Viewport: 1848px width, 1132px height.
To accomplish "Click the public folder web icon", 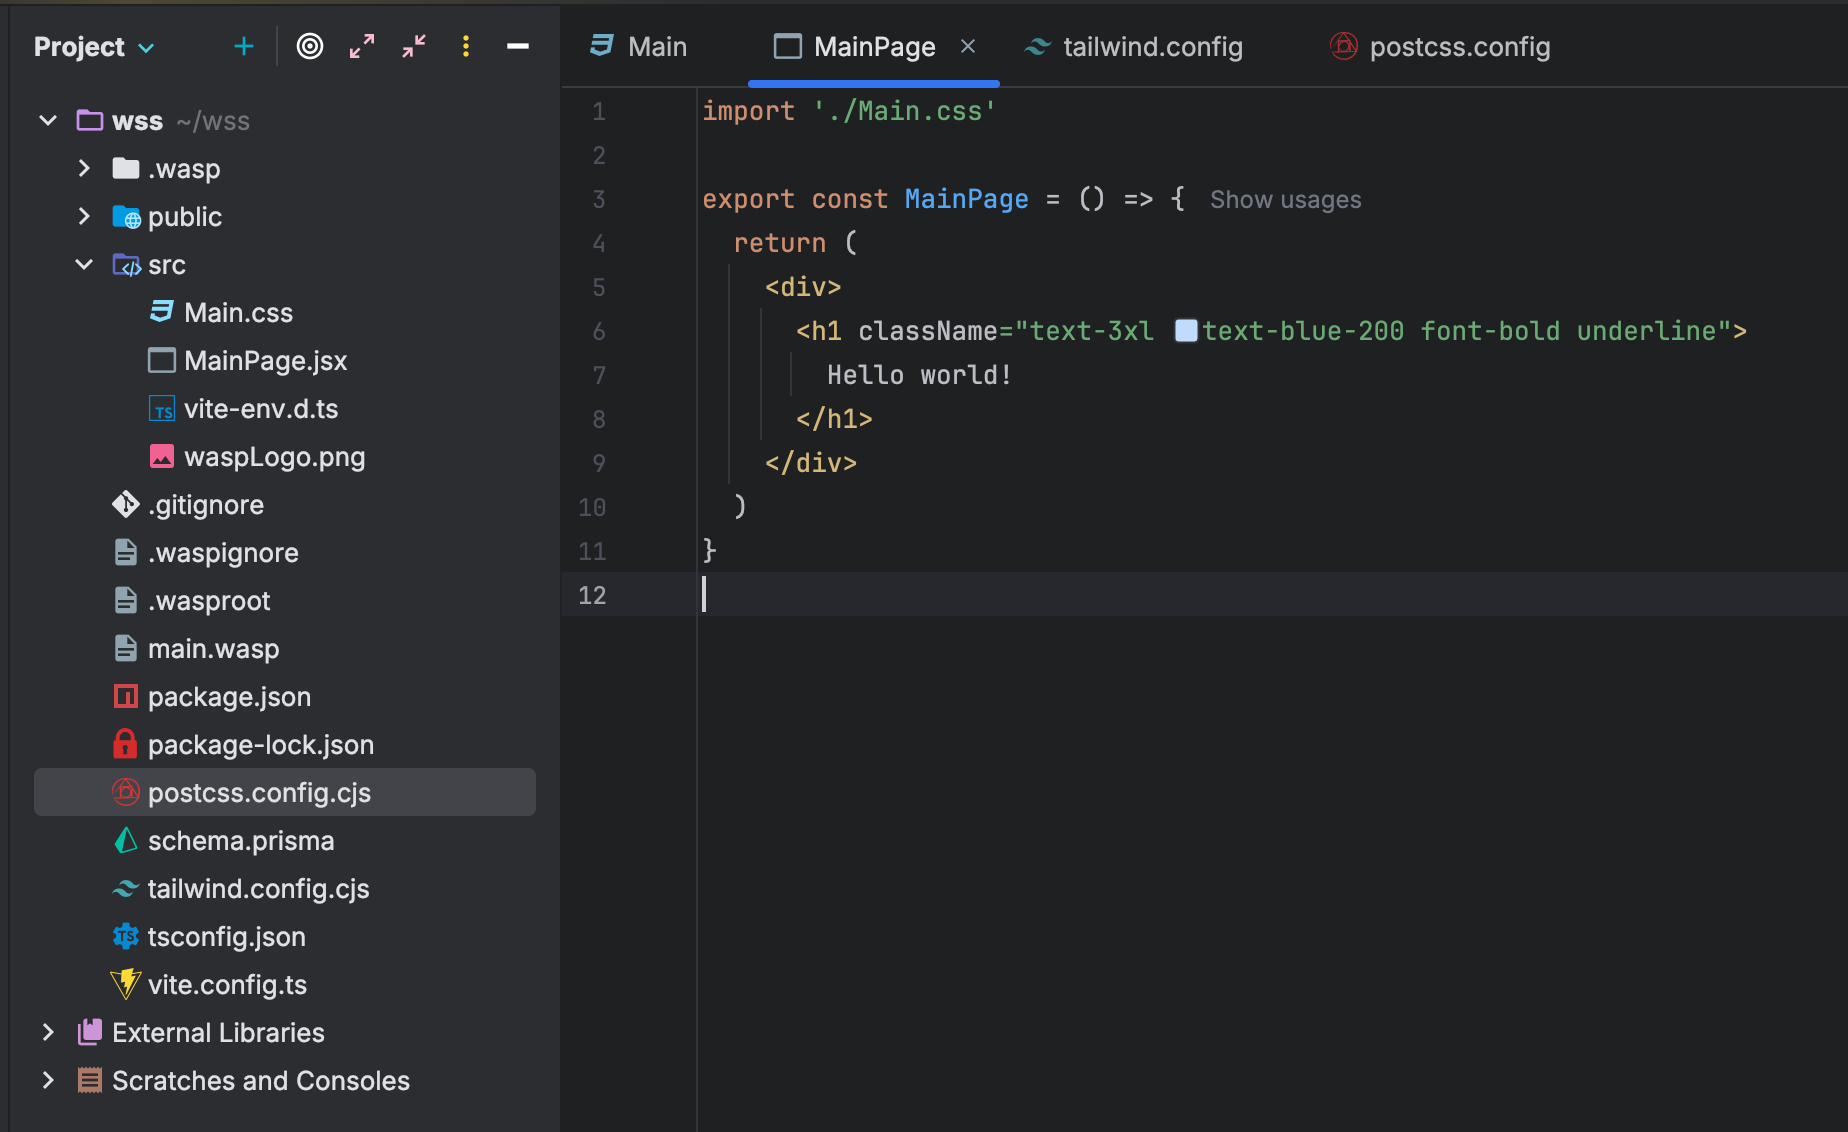I will coord(126,217).
